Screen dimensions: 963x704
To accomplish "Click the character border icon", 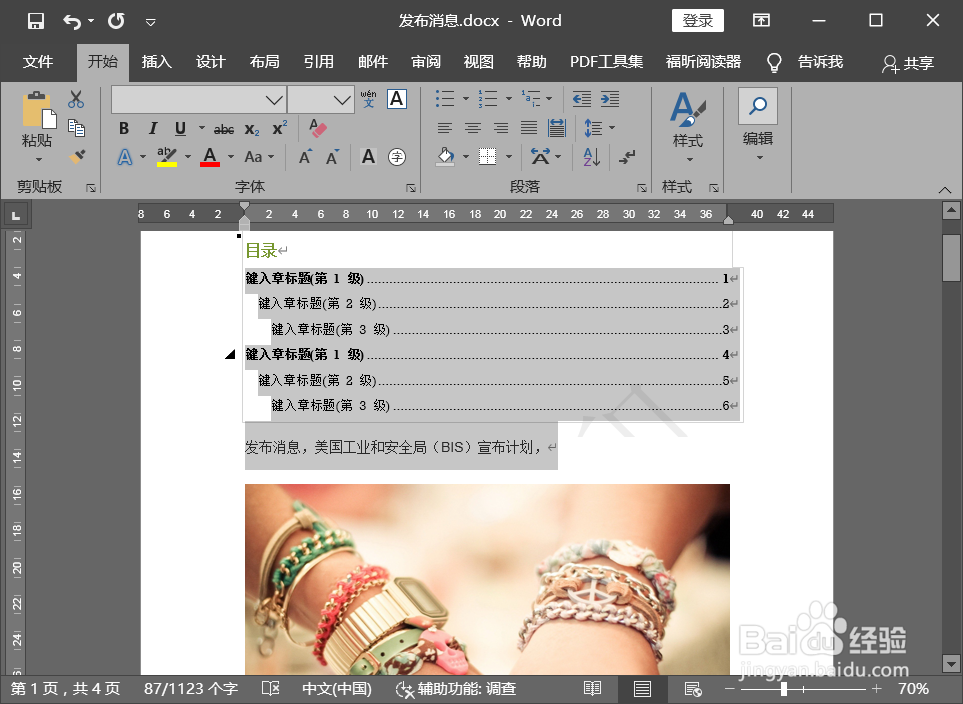I will pyautogui.click(x=397, y=99).
